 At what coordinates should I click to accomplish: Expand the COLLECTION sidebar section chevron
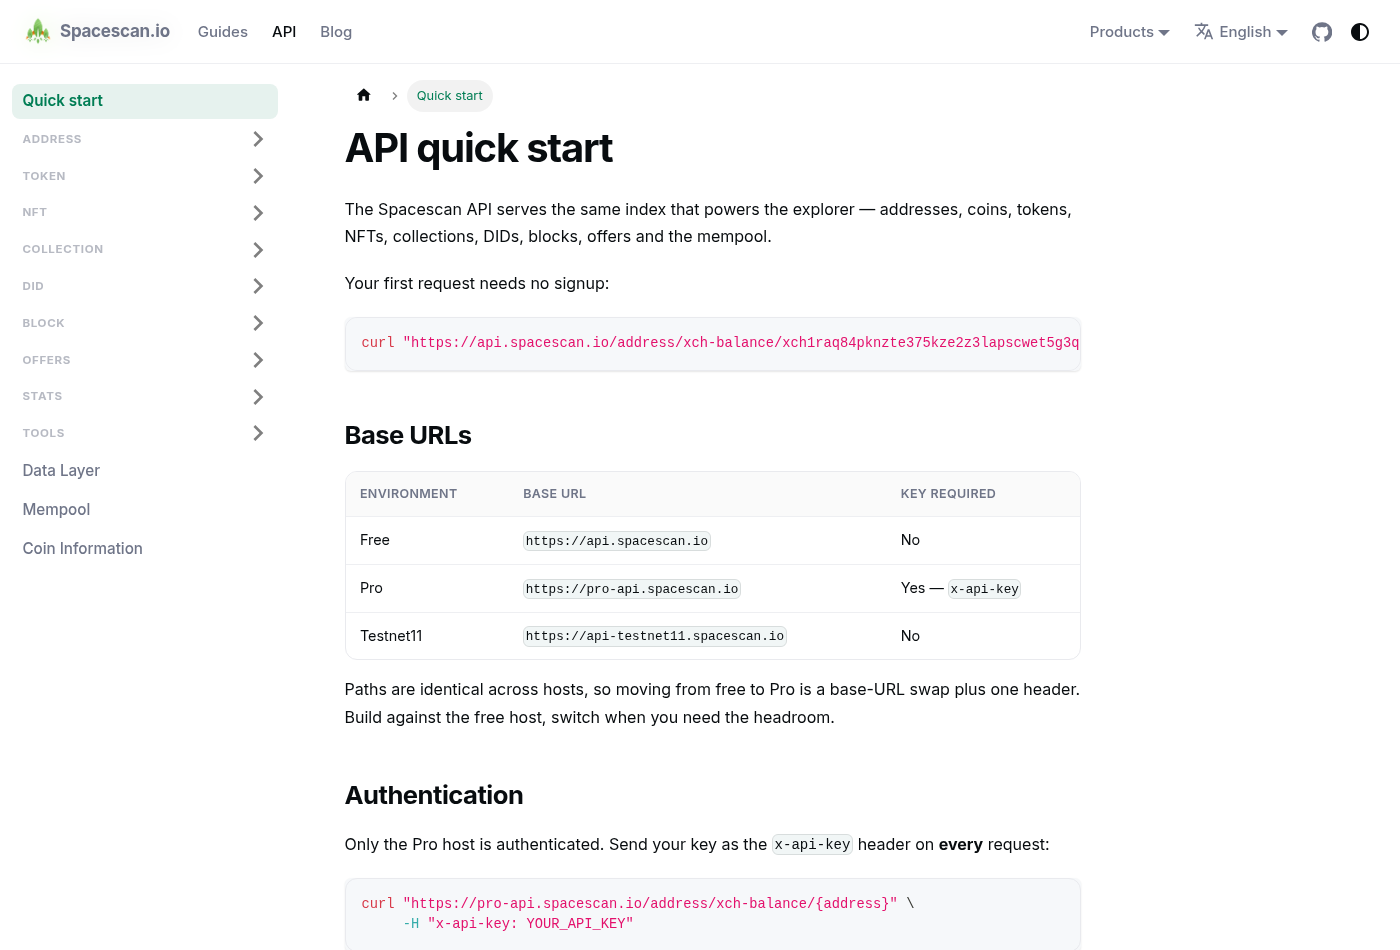tap(258, 250)
